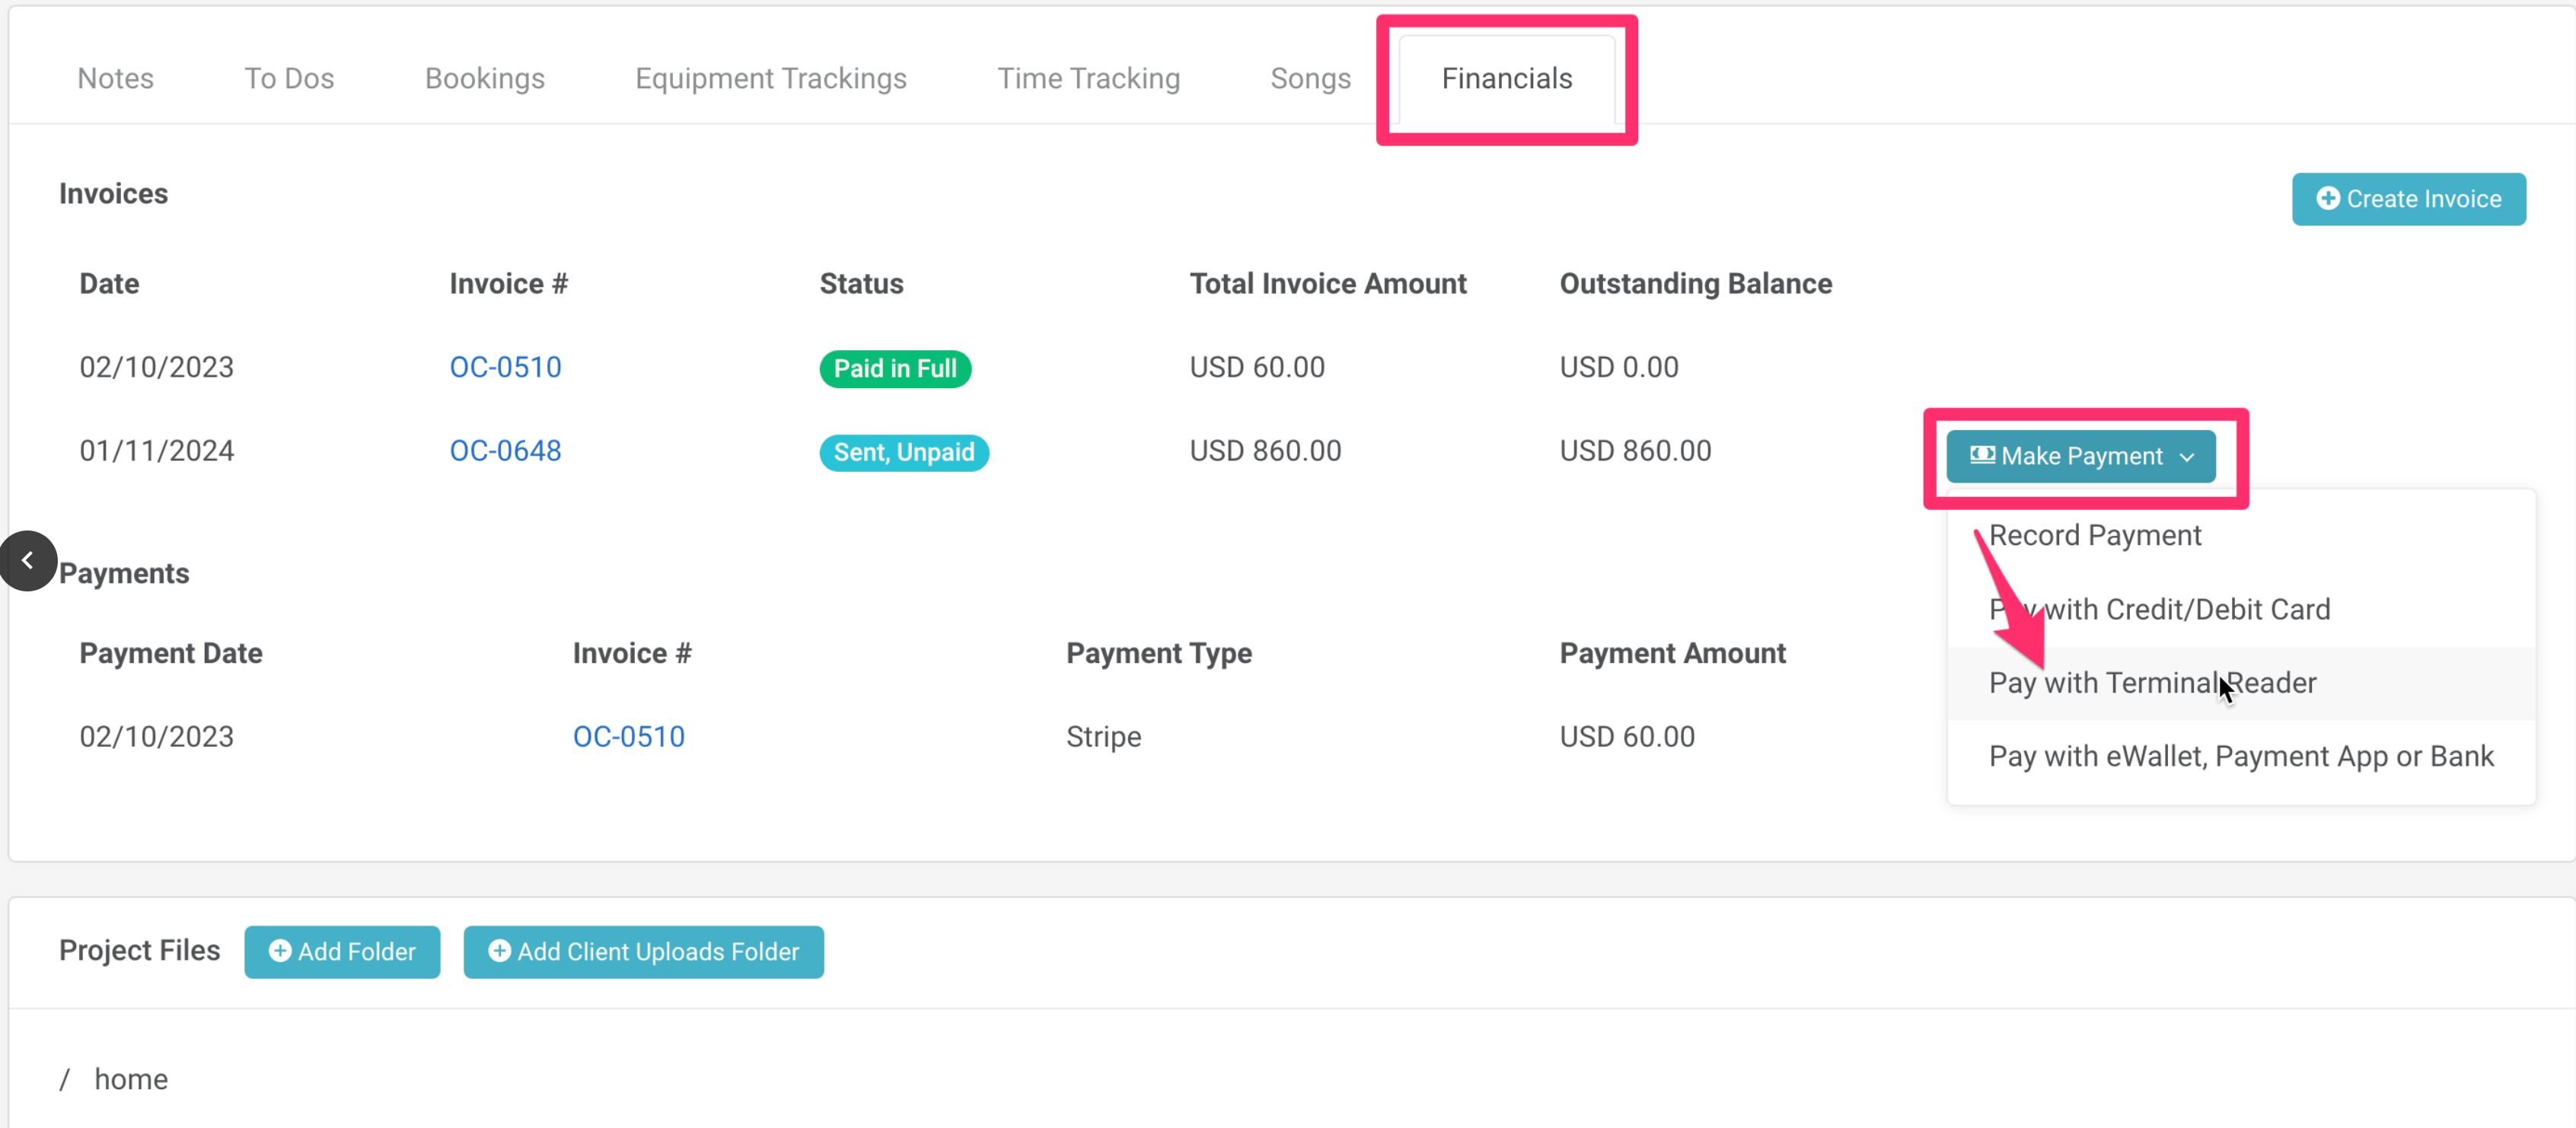Switch to the Time Tracking tab

click(1088, 78)
